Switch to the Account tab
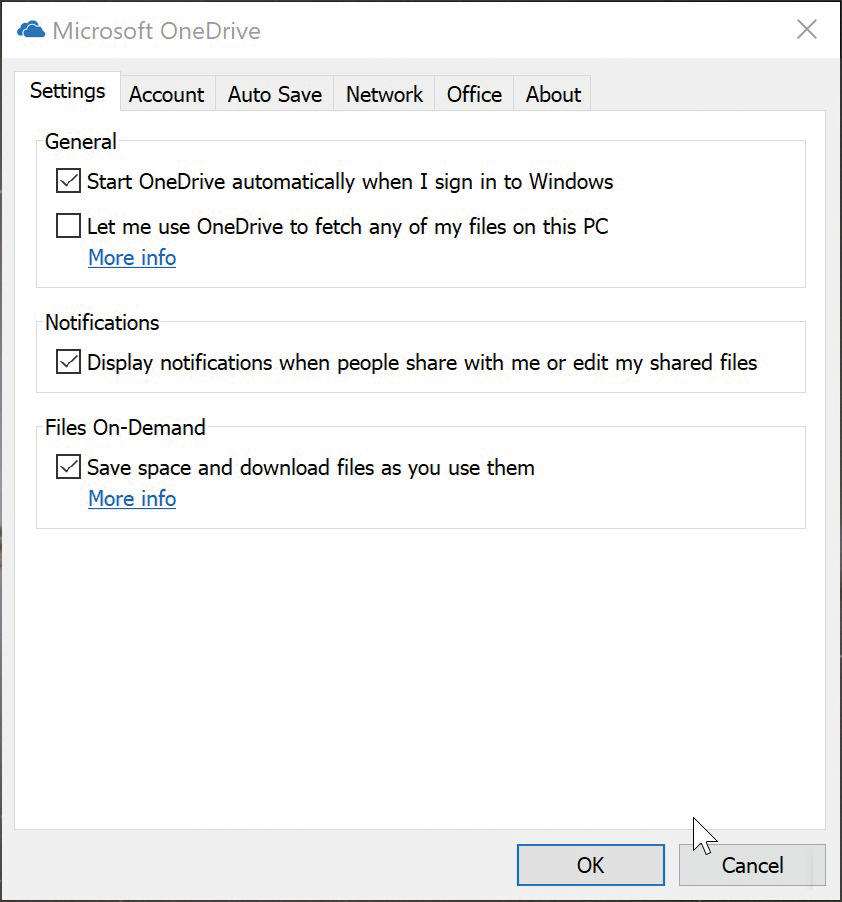This screenshot has height=902, width=842. (167, 94)
